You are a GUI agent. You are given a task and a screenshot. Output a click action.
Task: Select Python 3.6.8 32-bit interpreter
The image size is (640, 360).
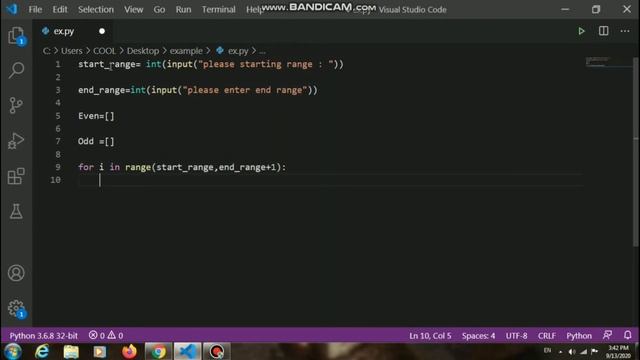pyautogui.click(x=43, y=336)
